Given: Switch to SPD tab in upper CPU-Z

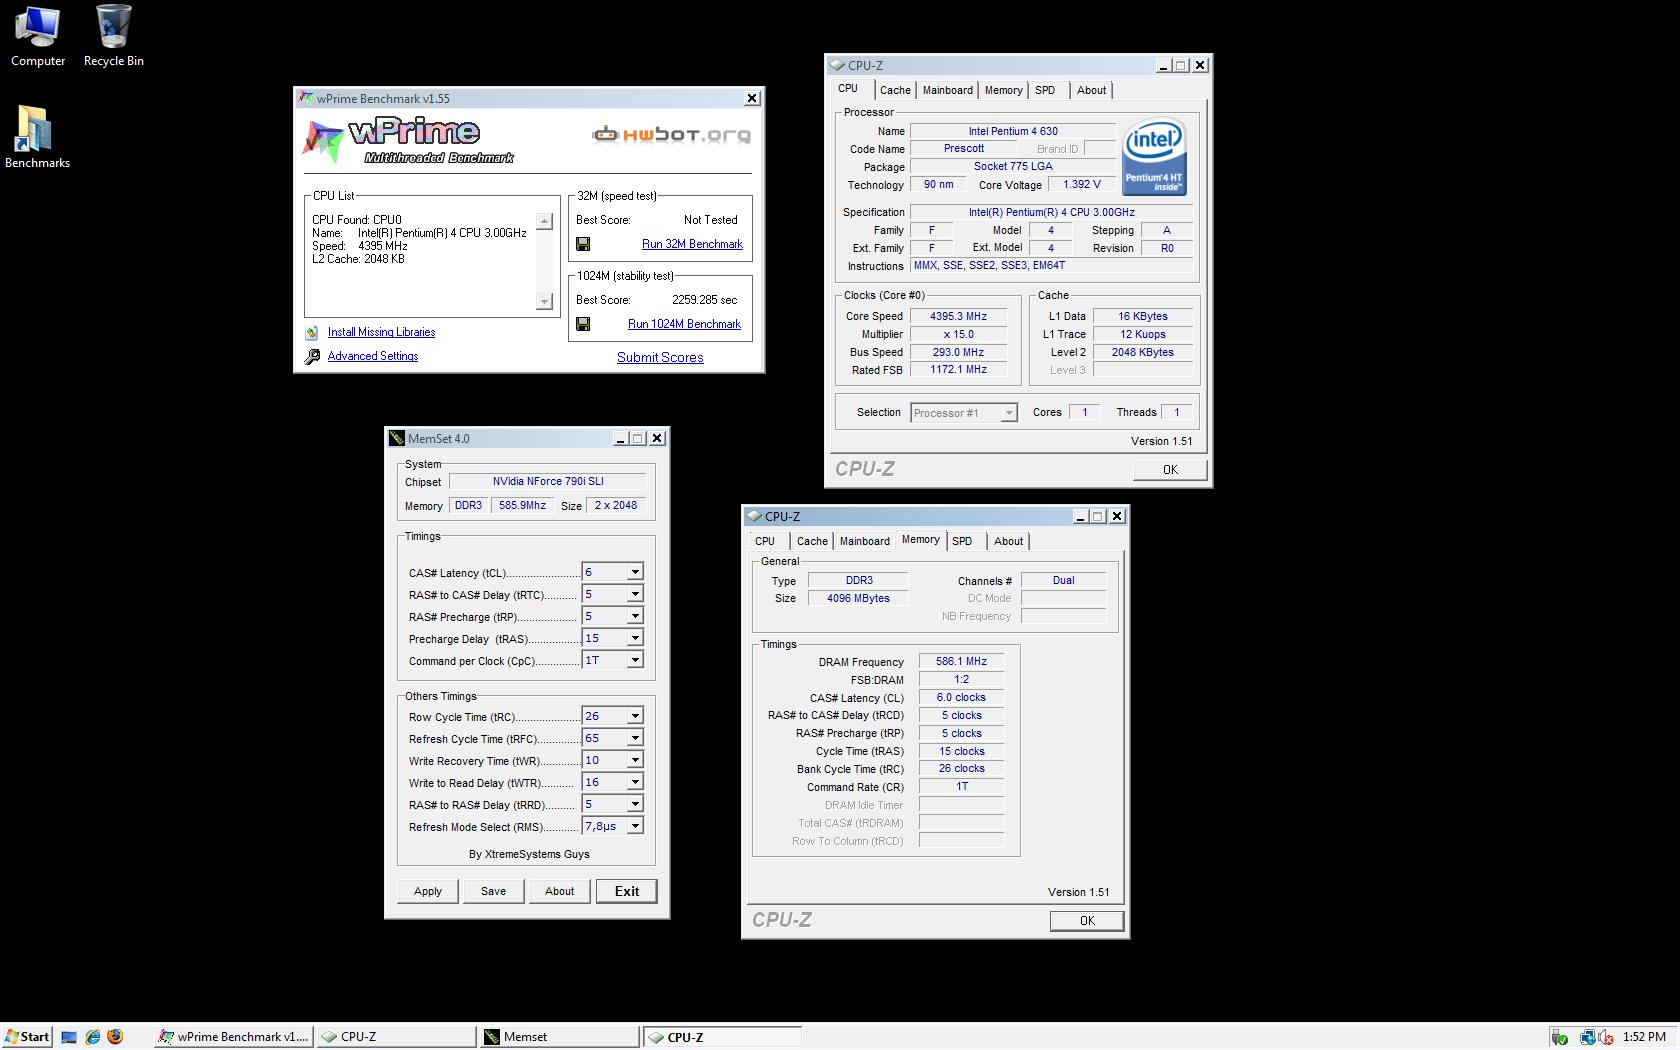Looking at the screenshot, I should [1045, 90].
